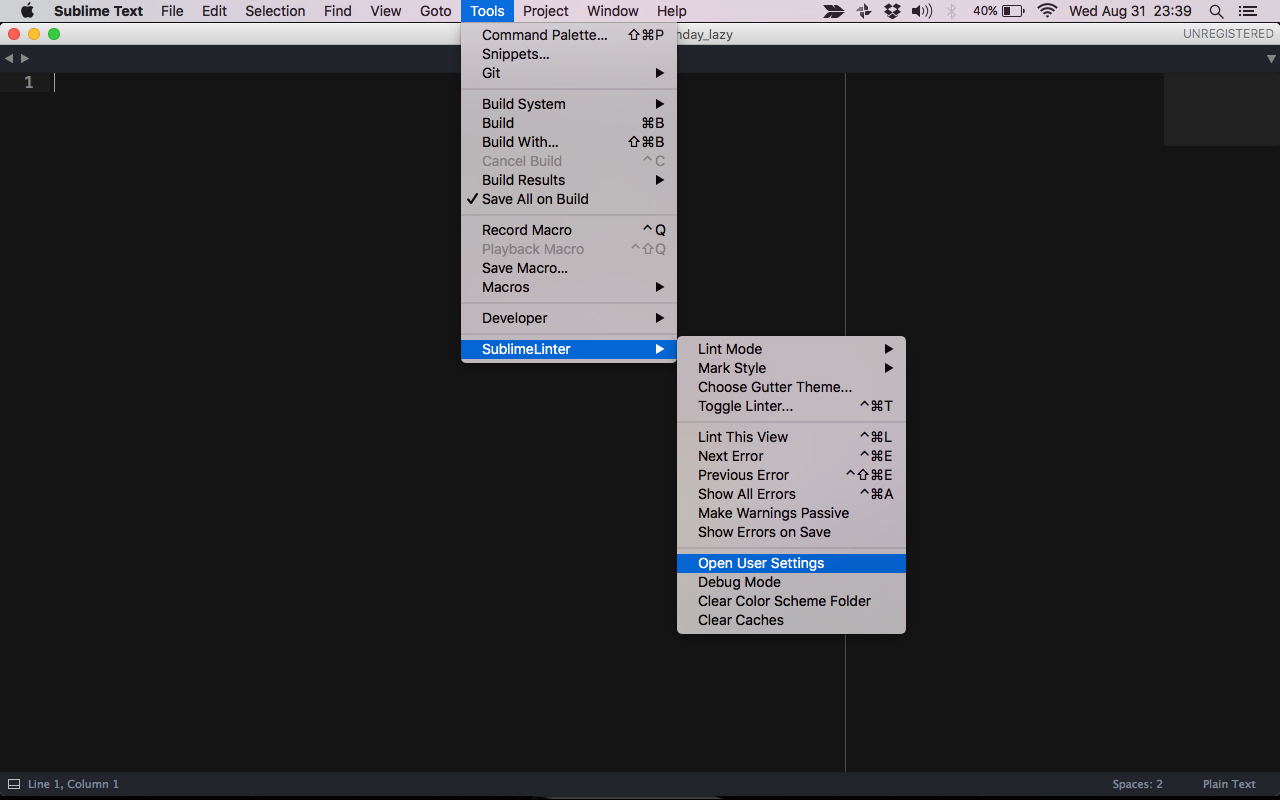Jump to Previous Error

click(x=791, y=475)
